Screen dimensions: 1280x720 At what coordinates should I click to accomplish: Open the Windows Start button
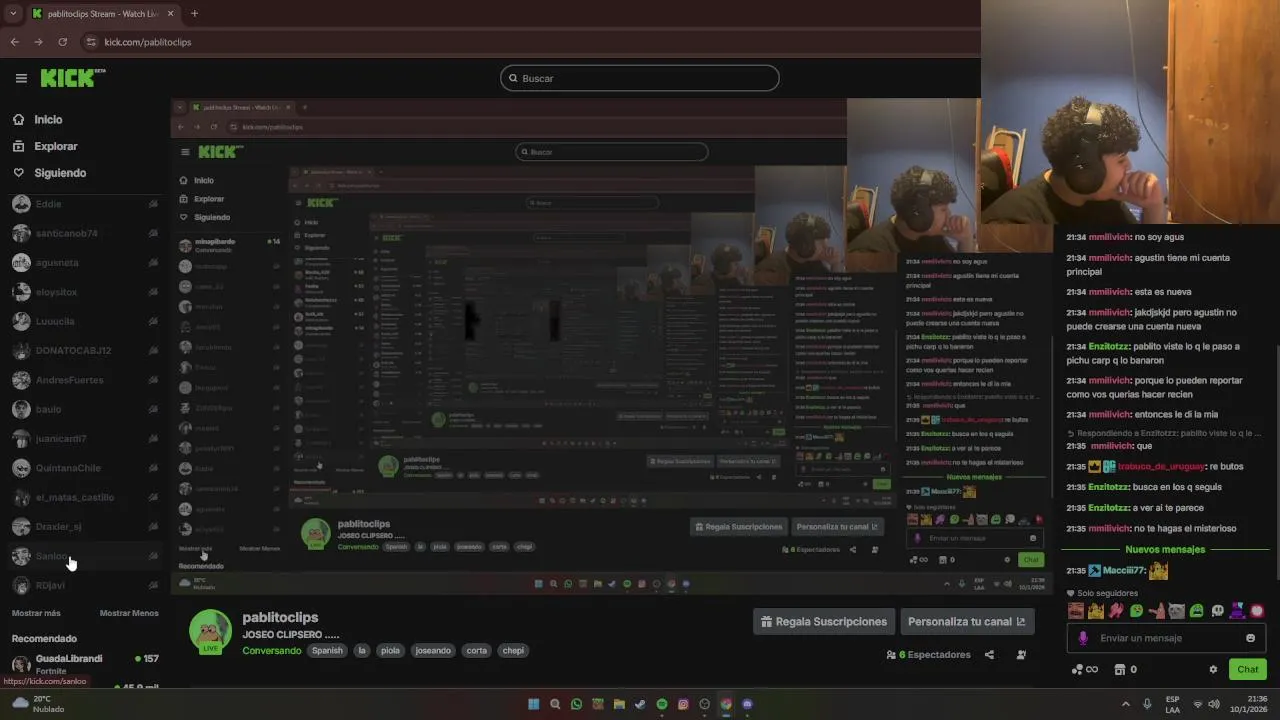[533, 704]
